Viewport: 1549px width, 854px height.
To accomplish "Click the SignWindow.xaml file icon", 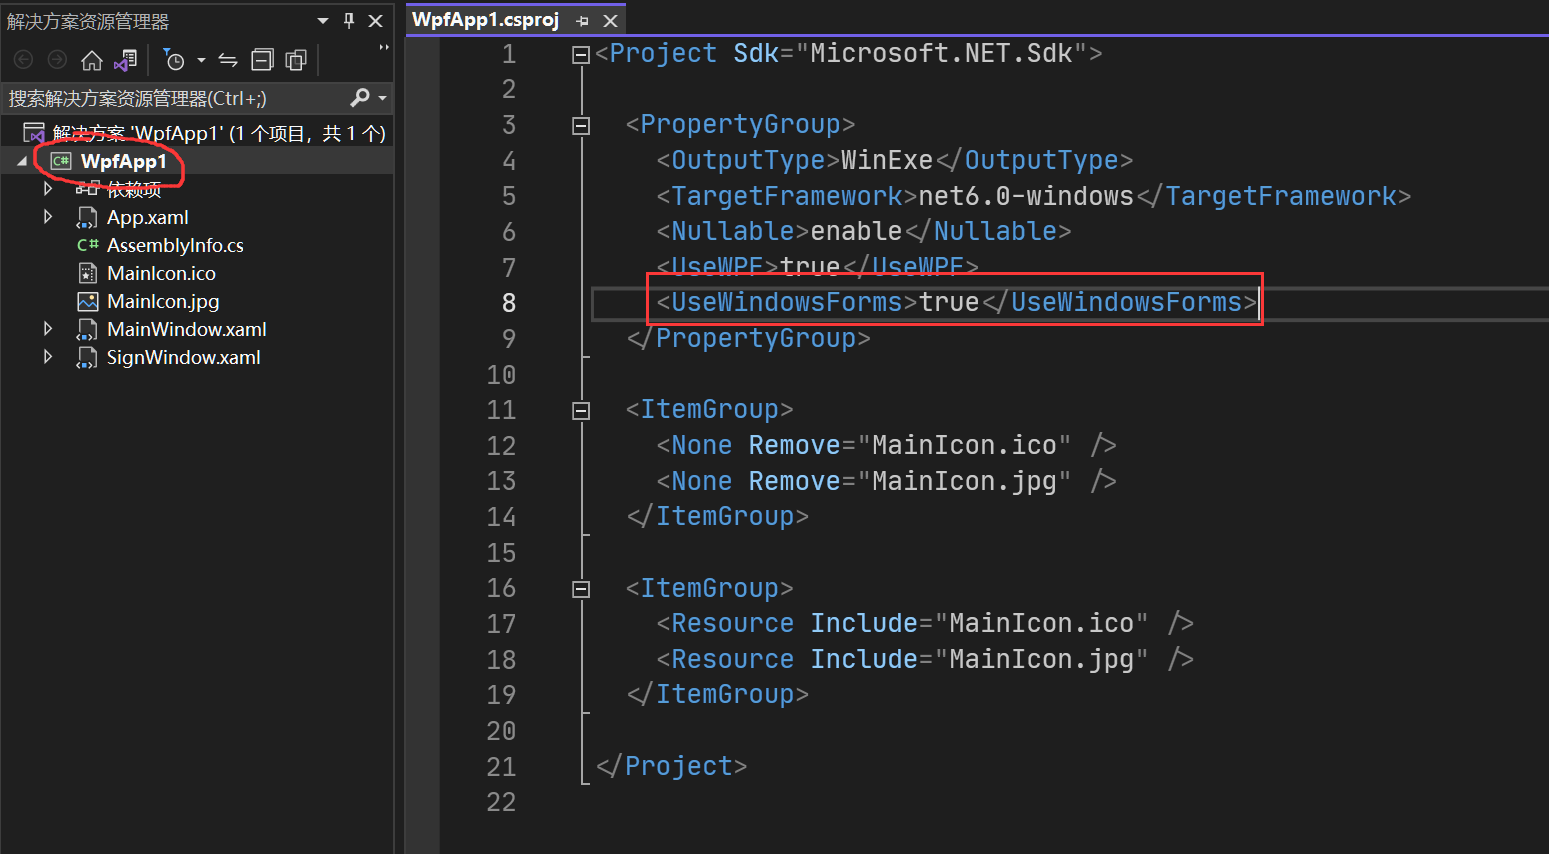I will (88, 357).
